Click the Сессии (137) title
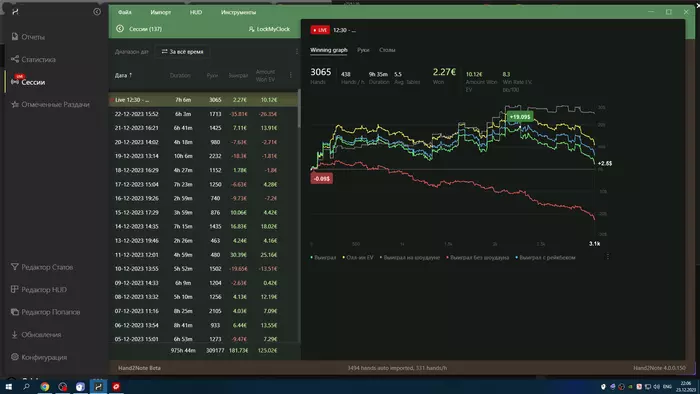700x394 pixels. [x=145, y=29]
